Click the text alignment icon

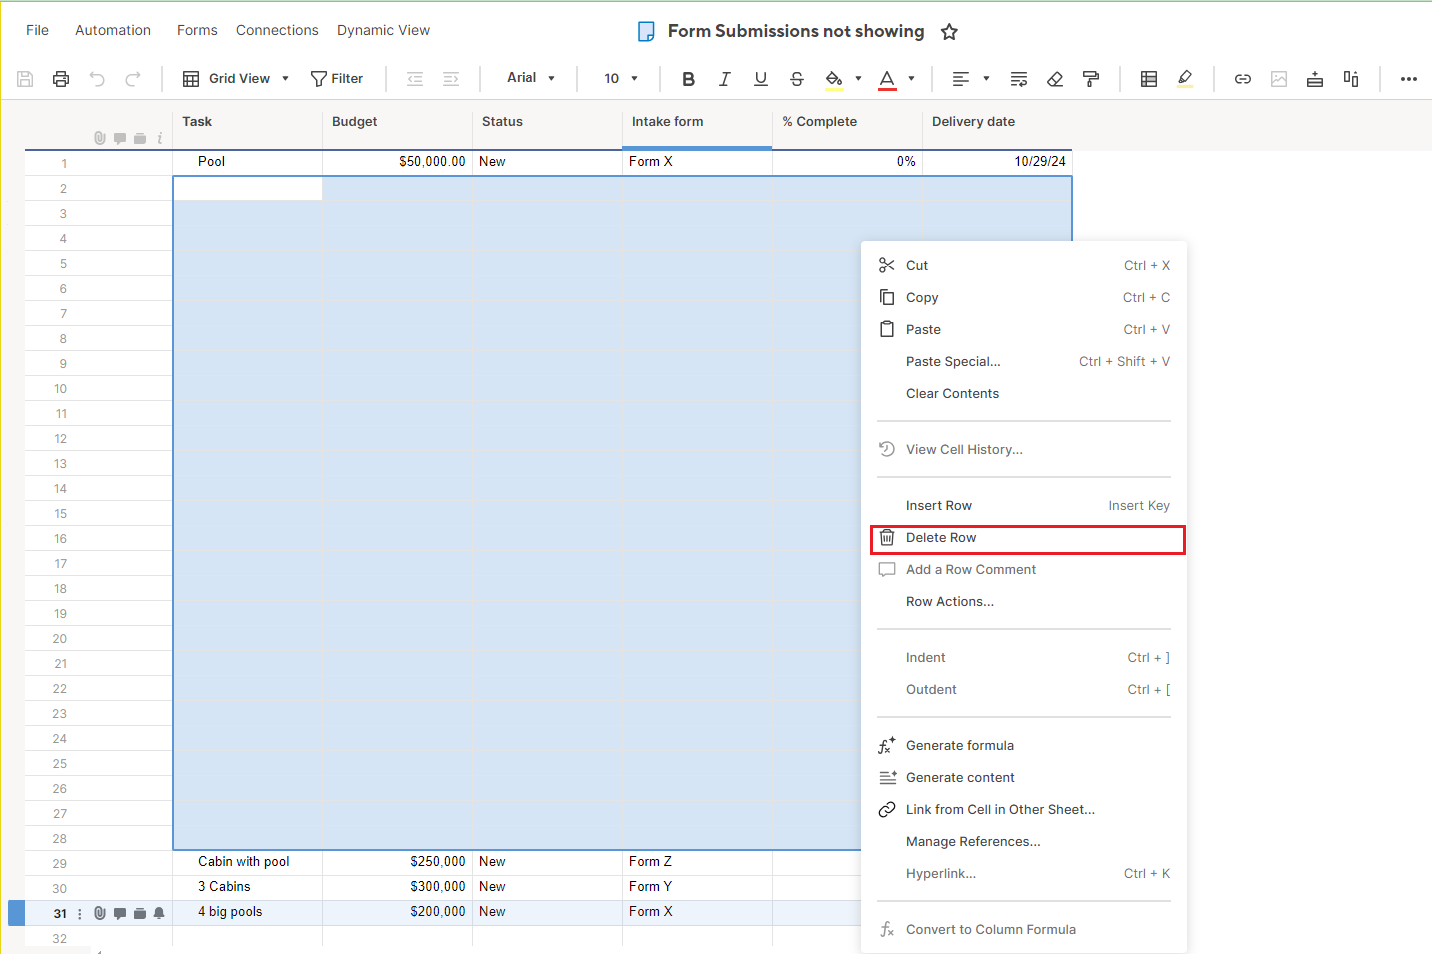[961, 79]
